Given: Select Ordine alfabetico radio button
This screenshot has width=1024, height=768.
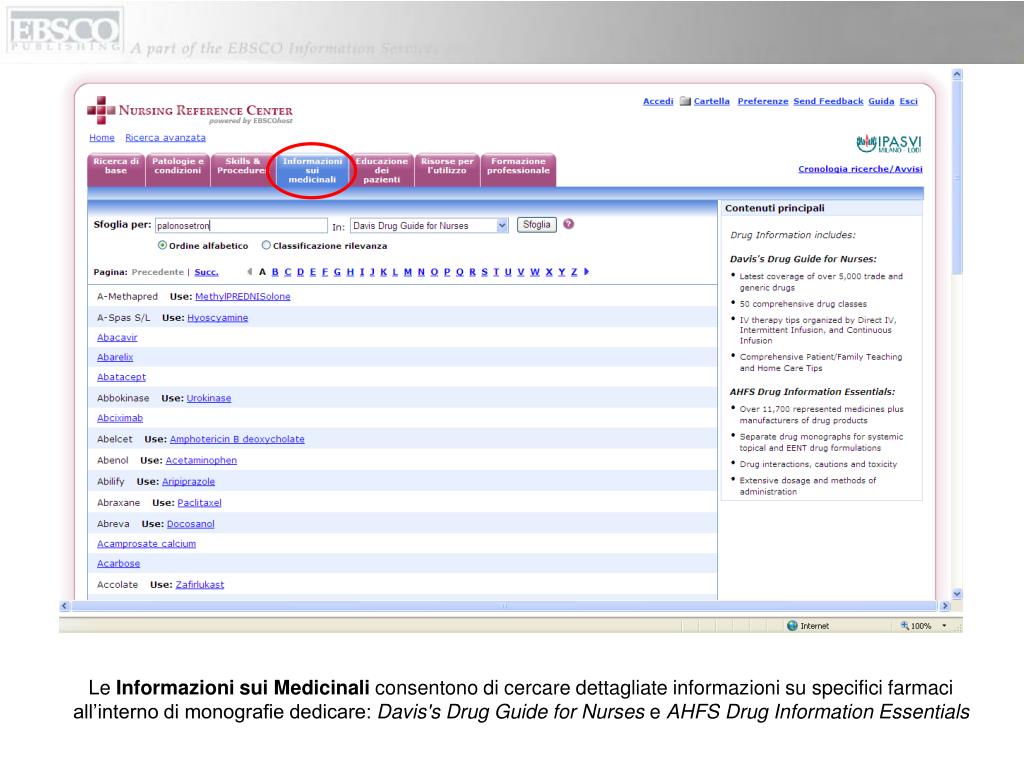Looking at the screenshot, I should (x=162, y=246).
